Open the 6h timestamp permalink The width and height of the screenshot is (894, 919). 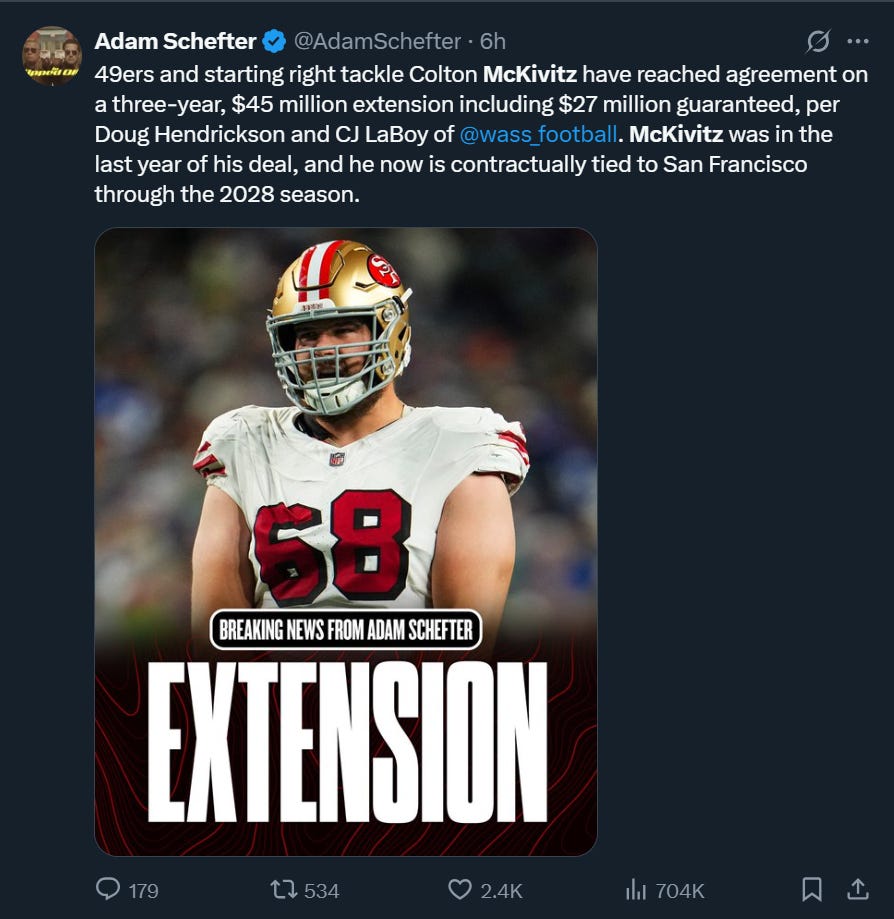point(492,41)
